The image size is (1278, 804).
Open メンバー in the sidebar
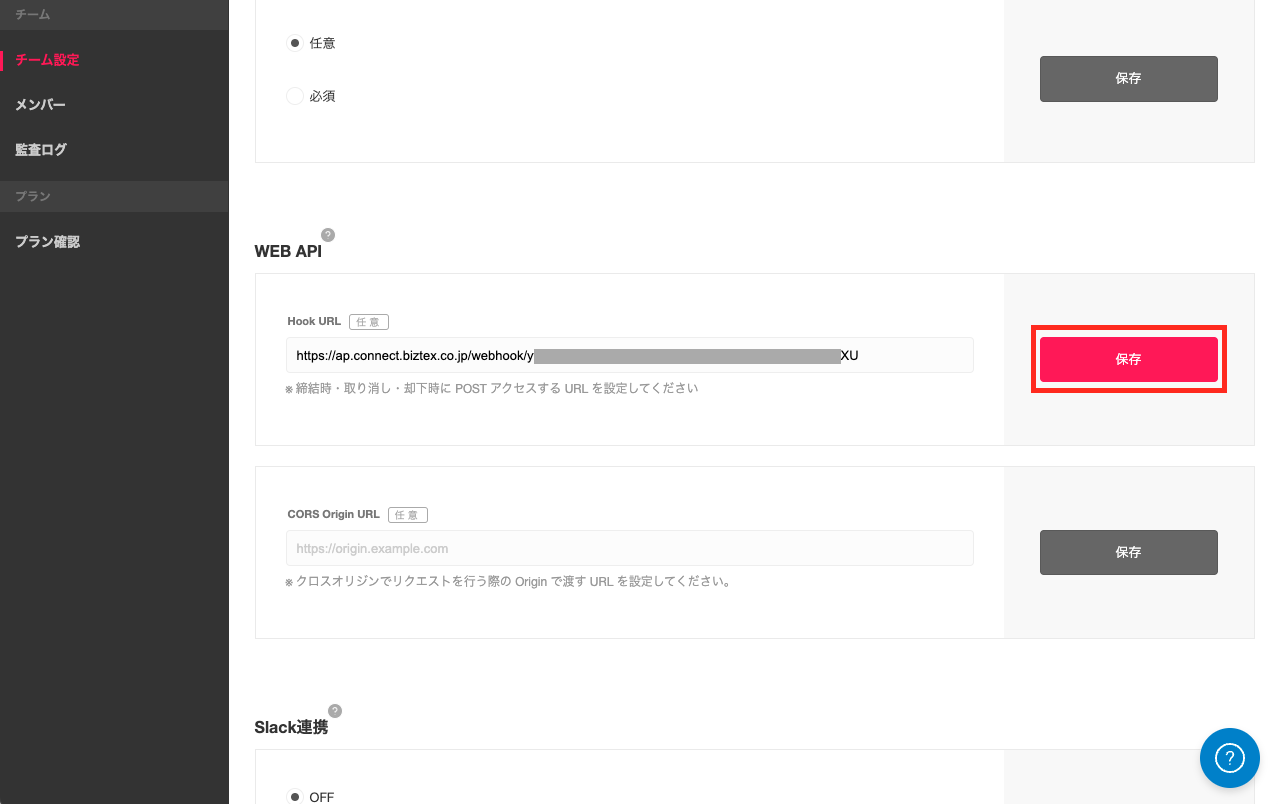click(x=41, y=105)
